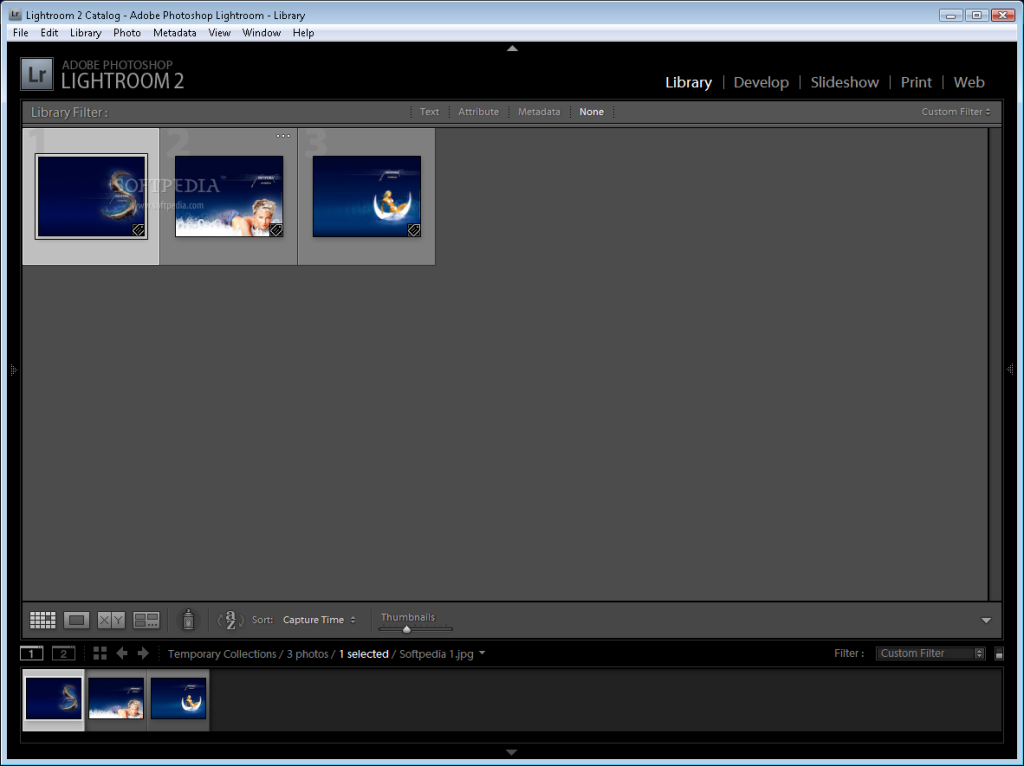Viewport: 1024px width, 766px height.
Task: Click the main window button labeled 1
Action: click(x=31, y=653)
